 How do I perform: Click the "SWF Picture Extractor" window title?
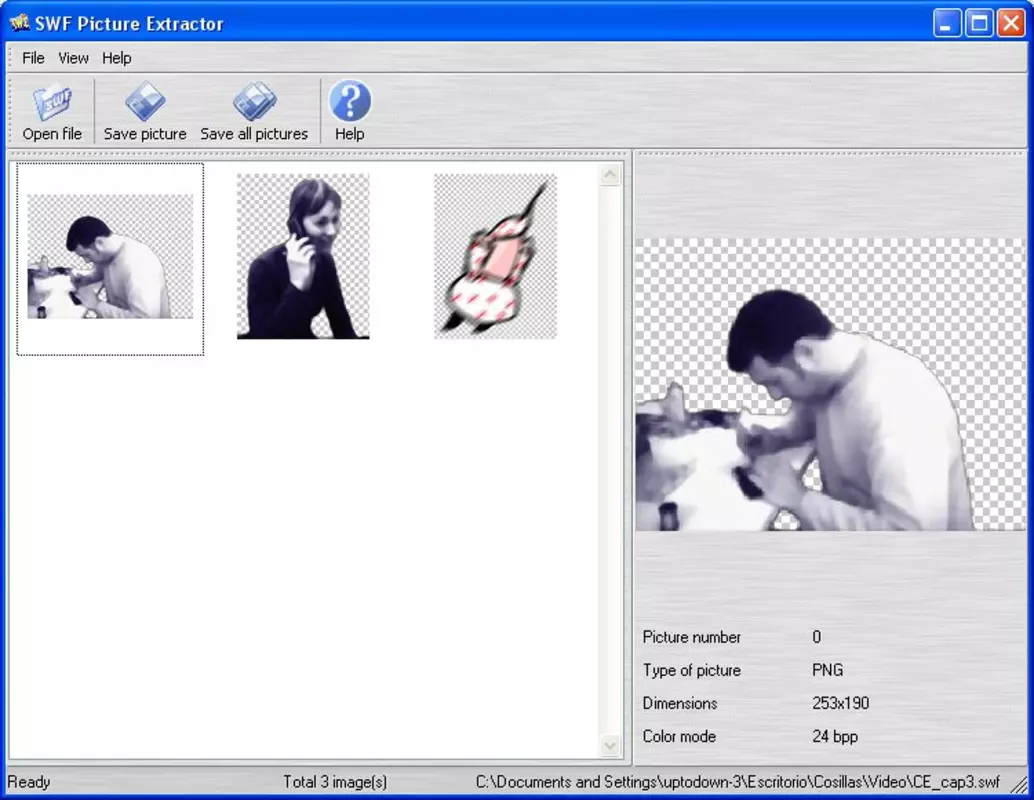click(x=129, y=24)
